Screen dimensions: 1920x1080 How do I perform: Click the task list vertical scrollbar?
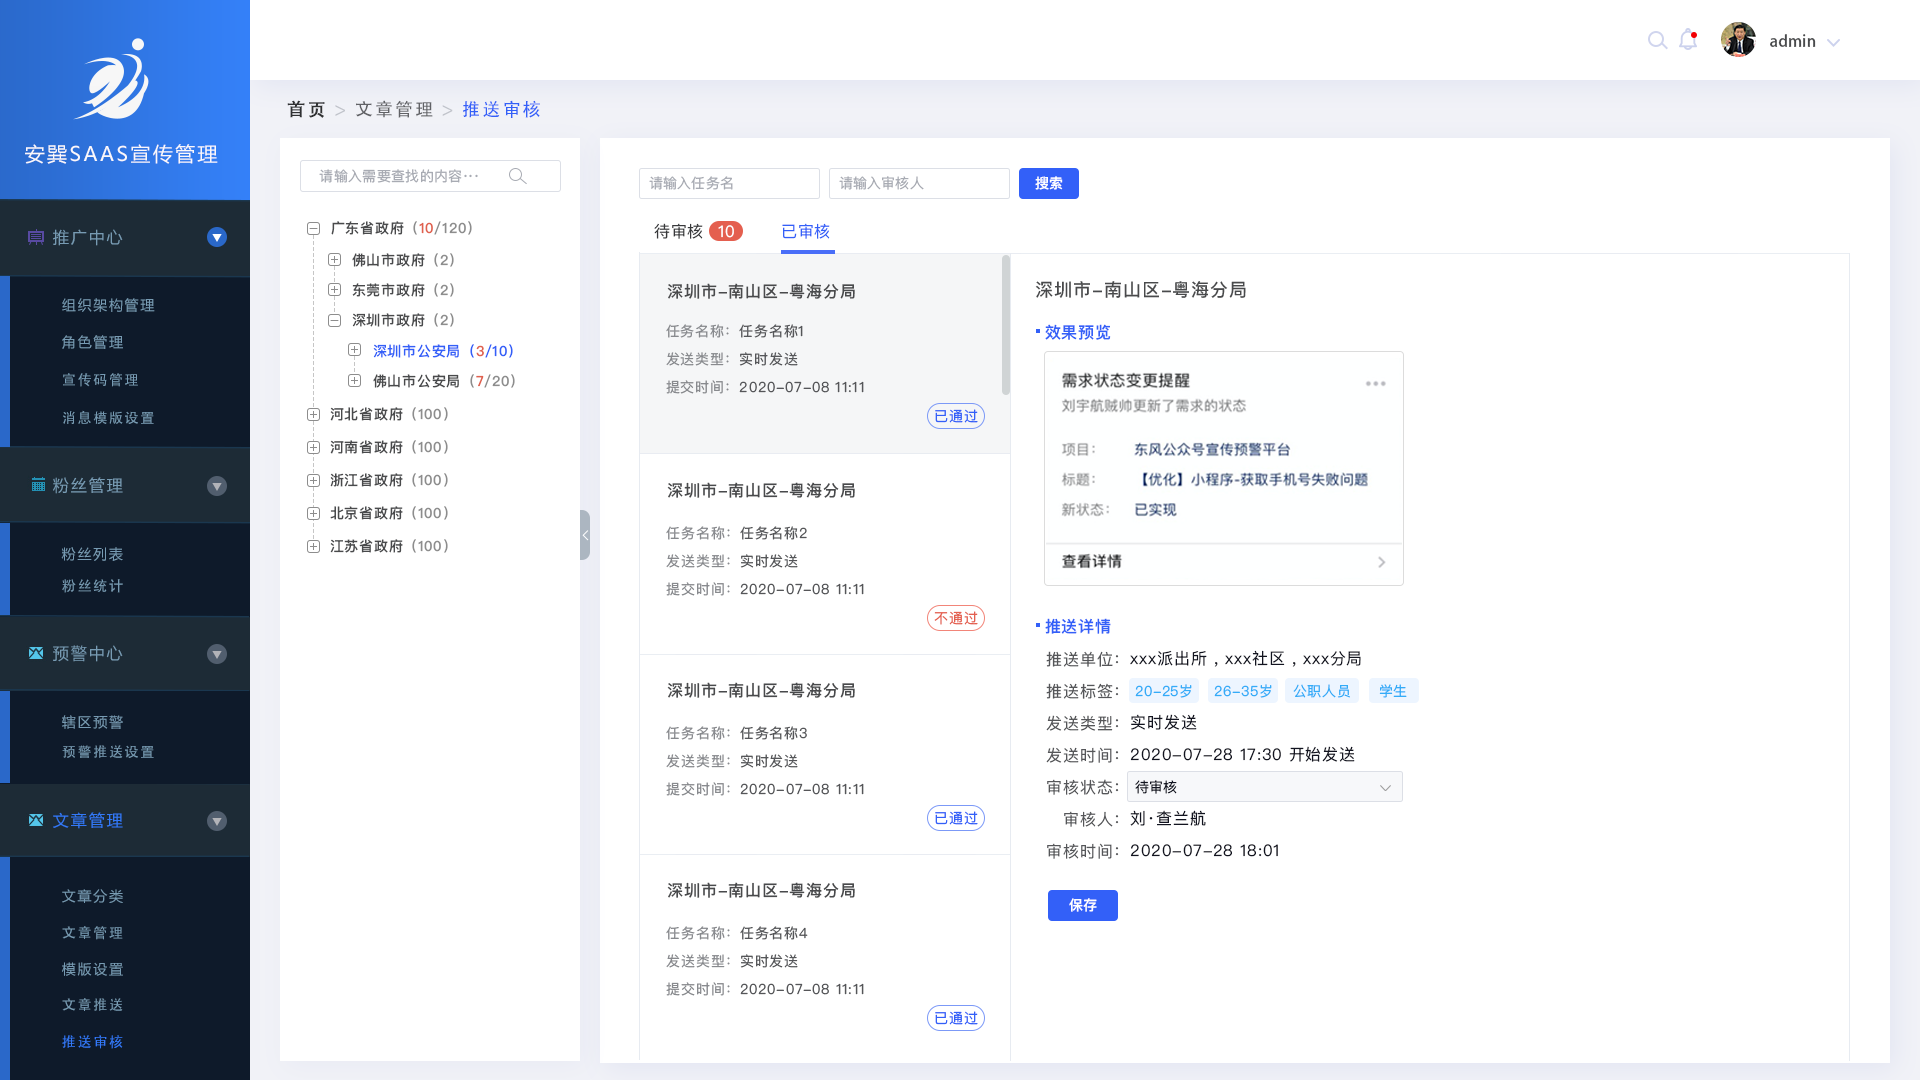[1005, 325]
